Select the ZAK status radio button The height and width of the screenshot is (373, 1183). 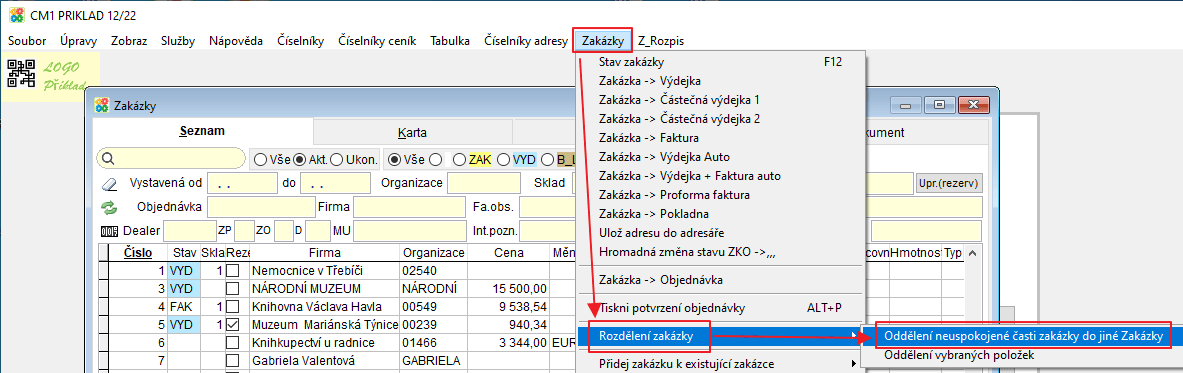pos(459,159)
